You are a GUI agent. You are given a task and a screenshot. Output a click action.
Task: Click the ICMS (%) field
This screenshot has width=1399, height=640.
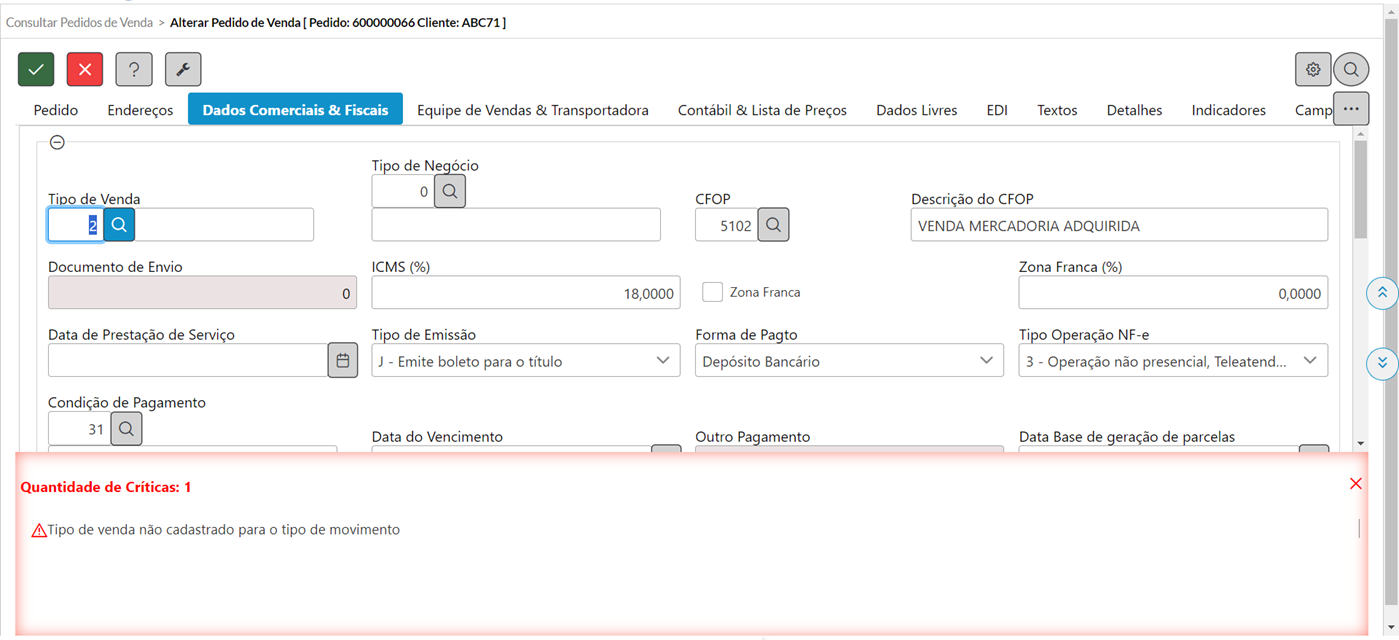point(526,293)
